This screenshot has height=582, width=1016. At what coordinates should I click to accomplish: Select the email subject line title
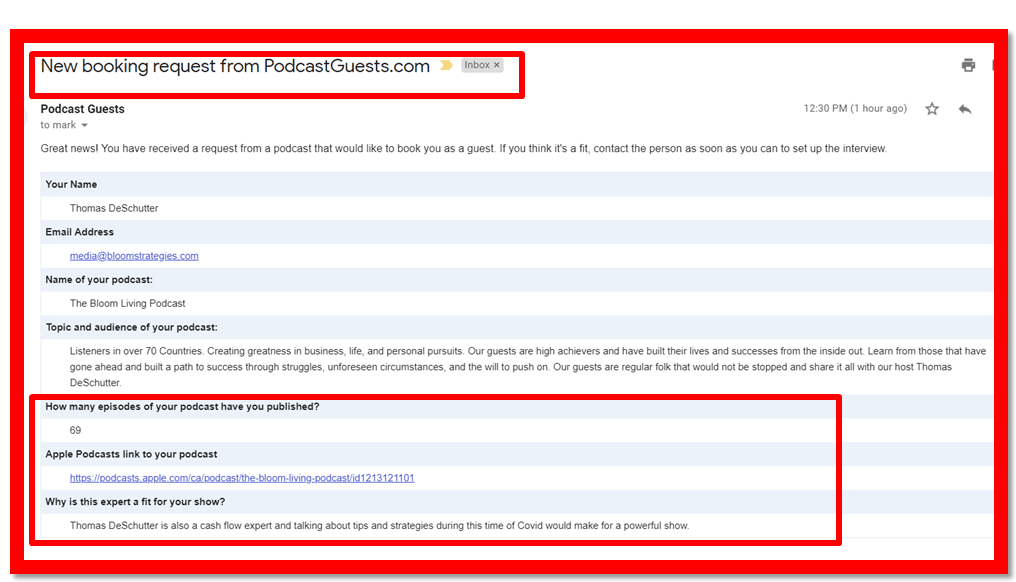click(x=235, y=66)
